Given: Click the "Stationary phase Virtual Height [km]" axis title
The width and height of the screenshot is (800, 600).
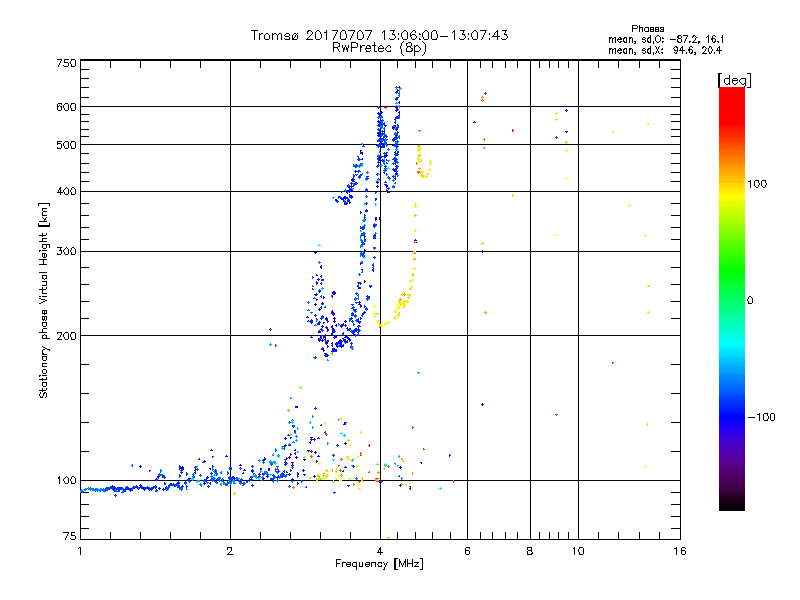Looking at the screenshot, I should 44,301.
